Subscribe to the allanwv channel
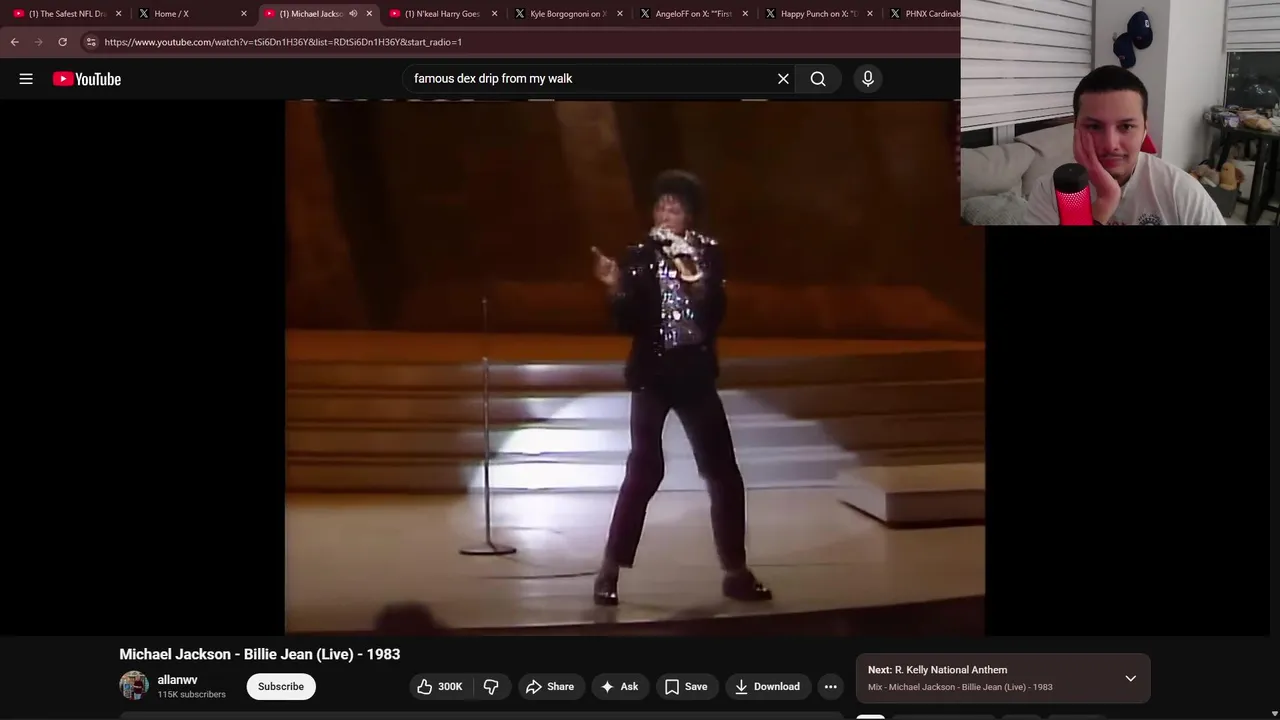The image size is (1280, 720). pos(281,686)
